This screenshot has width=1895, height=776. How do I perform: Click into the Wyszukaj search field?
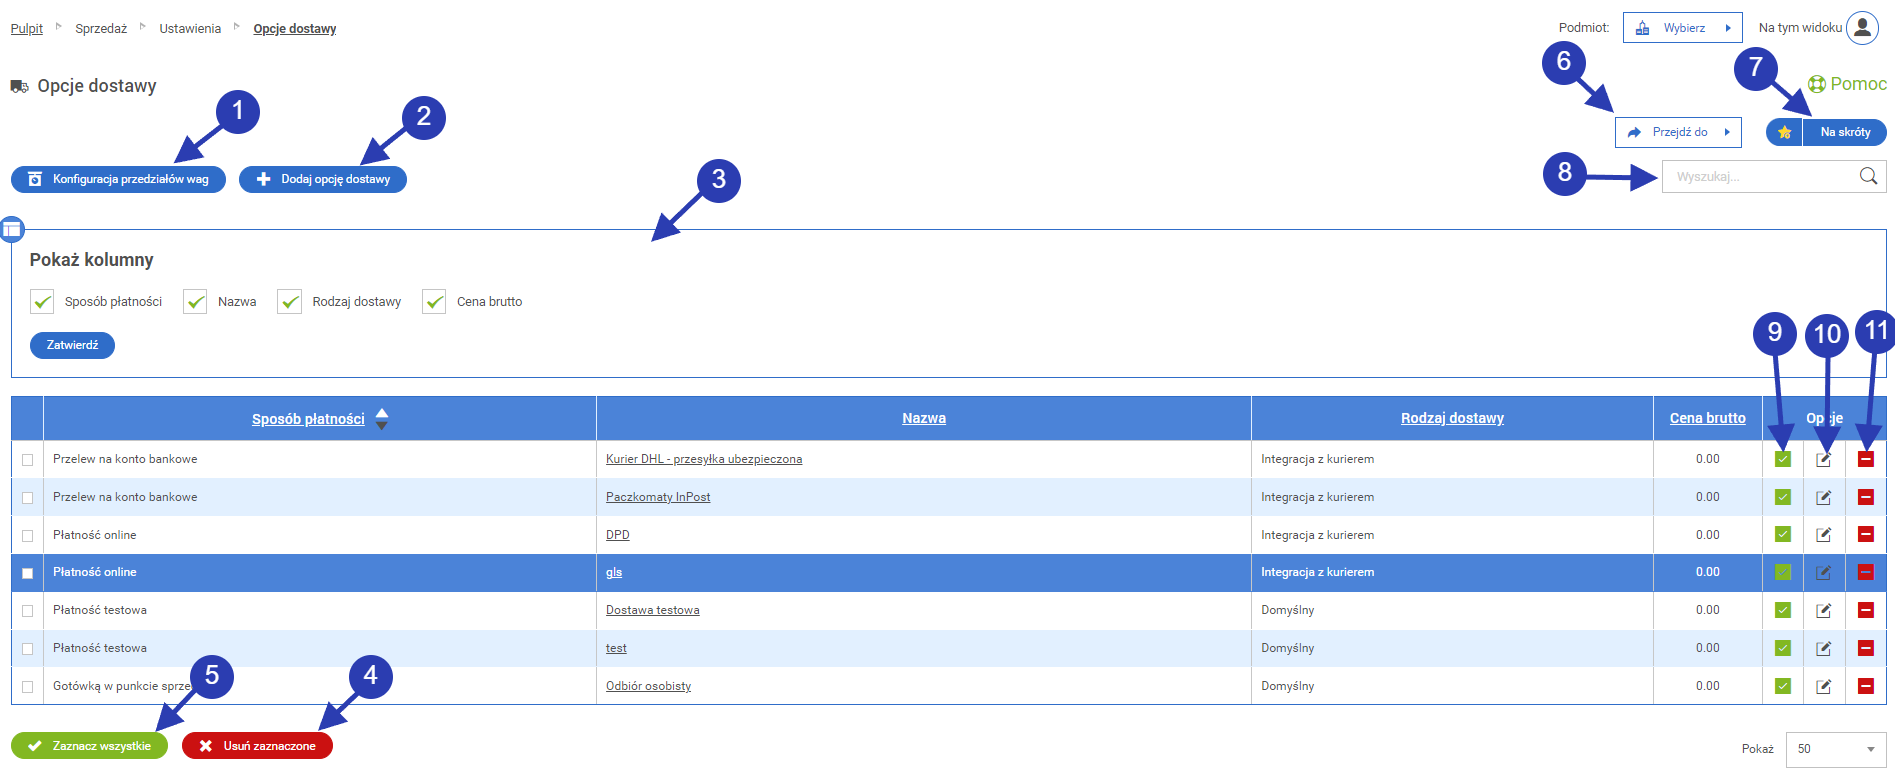(1755, 177)
